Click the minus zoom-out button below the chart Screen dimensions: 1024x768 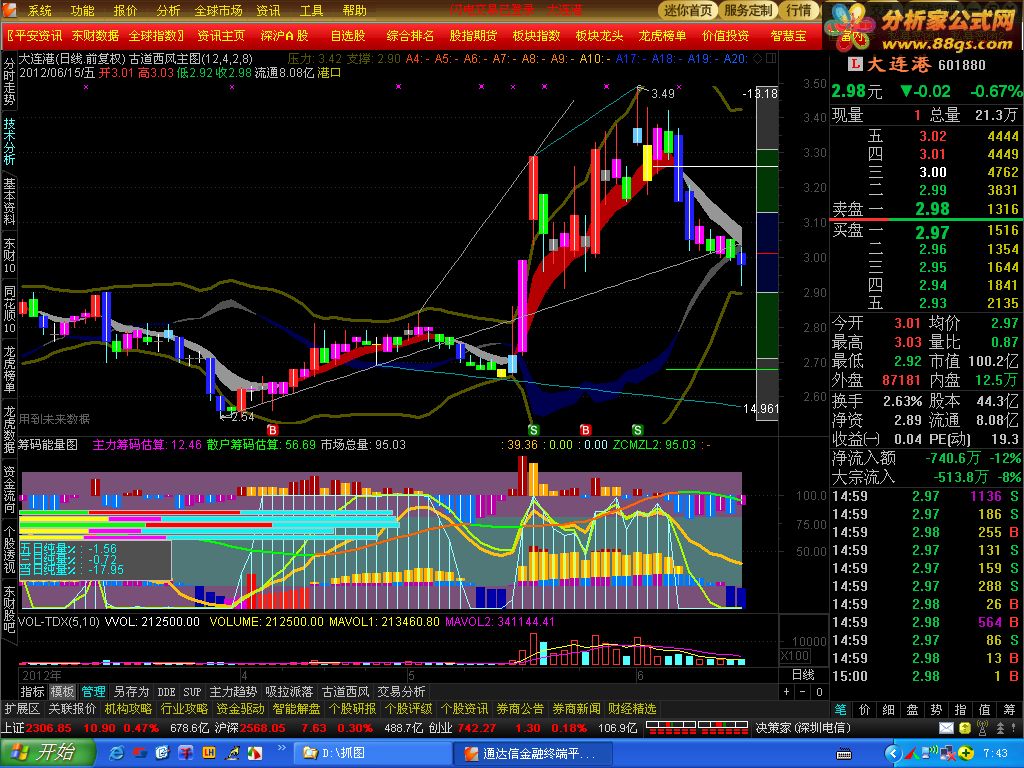pos(803,692)
